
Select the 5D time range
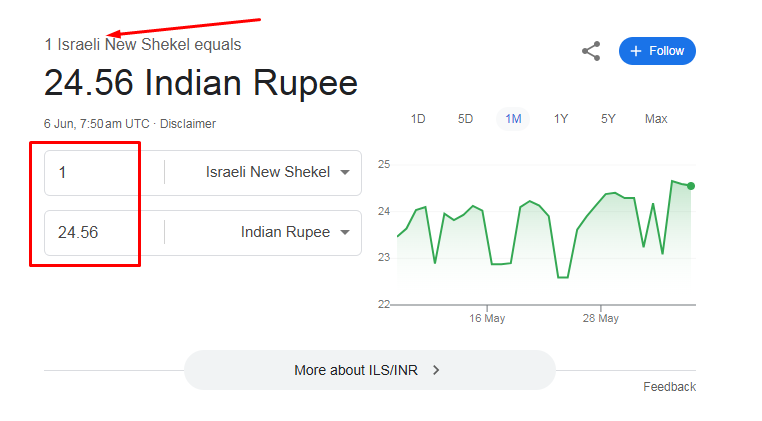point(465,119)
